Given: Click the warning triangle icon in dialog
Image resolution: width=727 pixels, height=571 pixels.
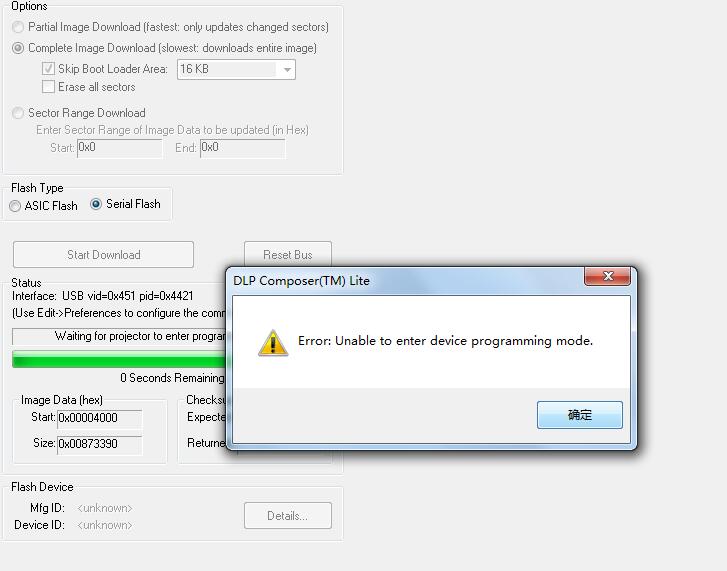Looking at the screenshot, I should (x=273, y=343).
